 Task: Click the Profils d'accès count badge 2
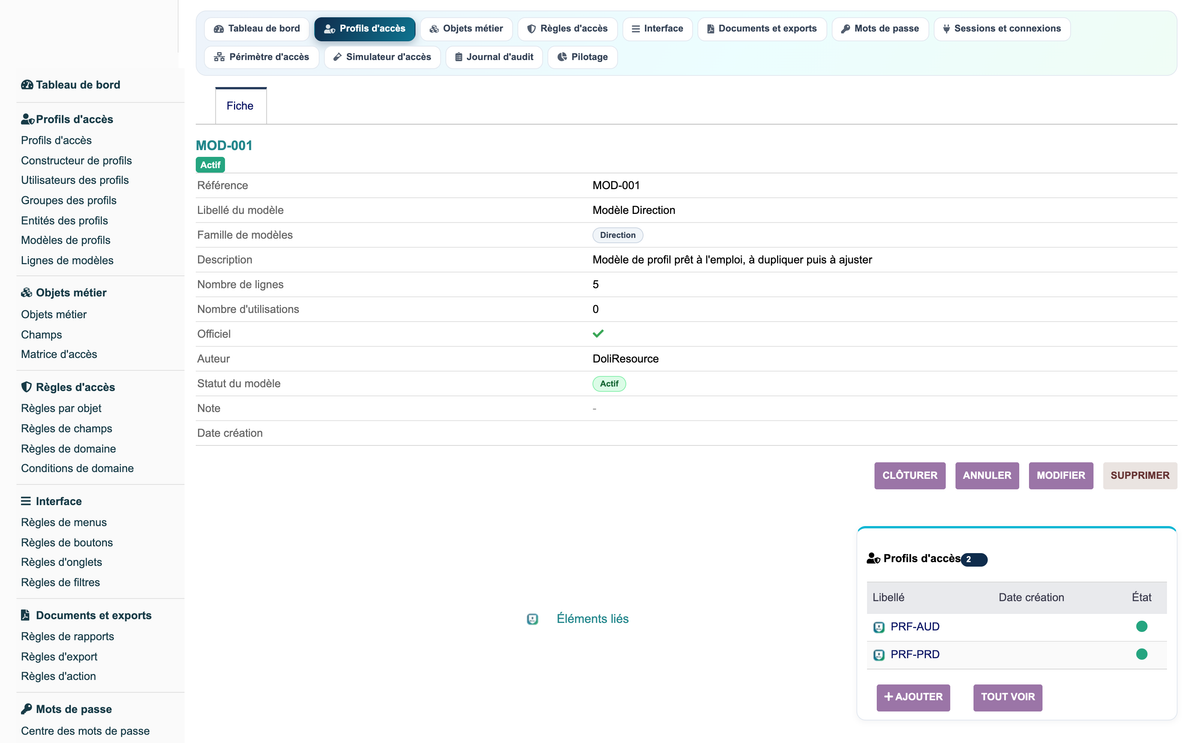click(974, 560)
